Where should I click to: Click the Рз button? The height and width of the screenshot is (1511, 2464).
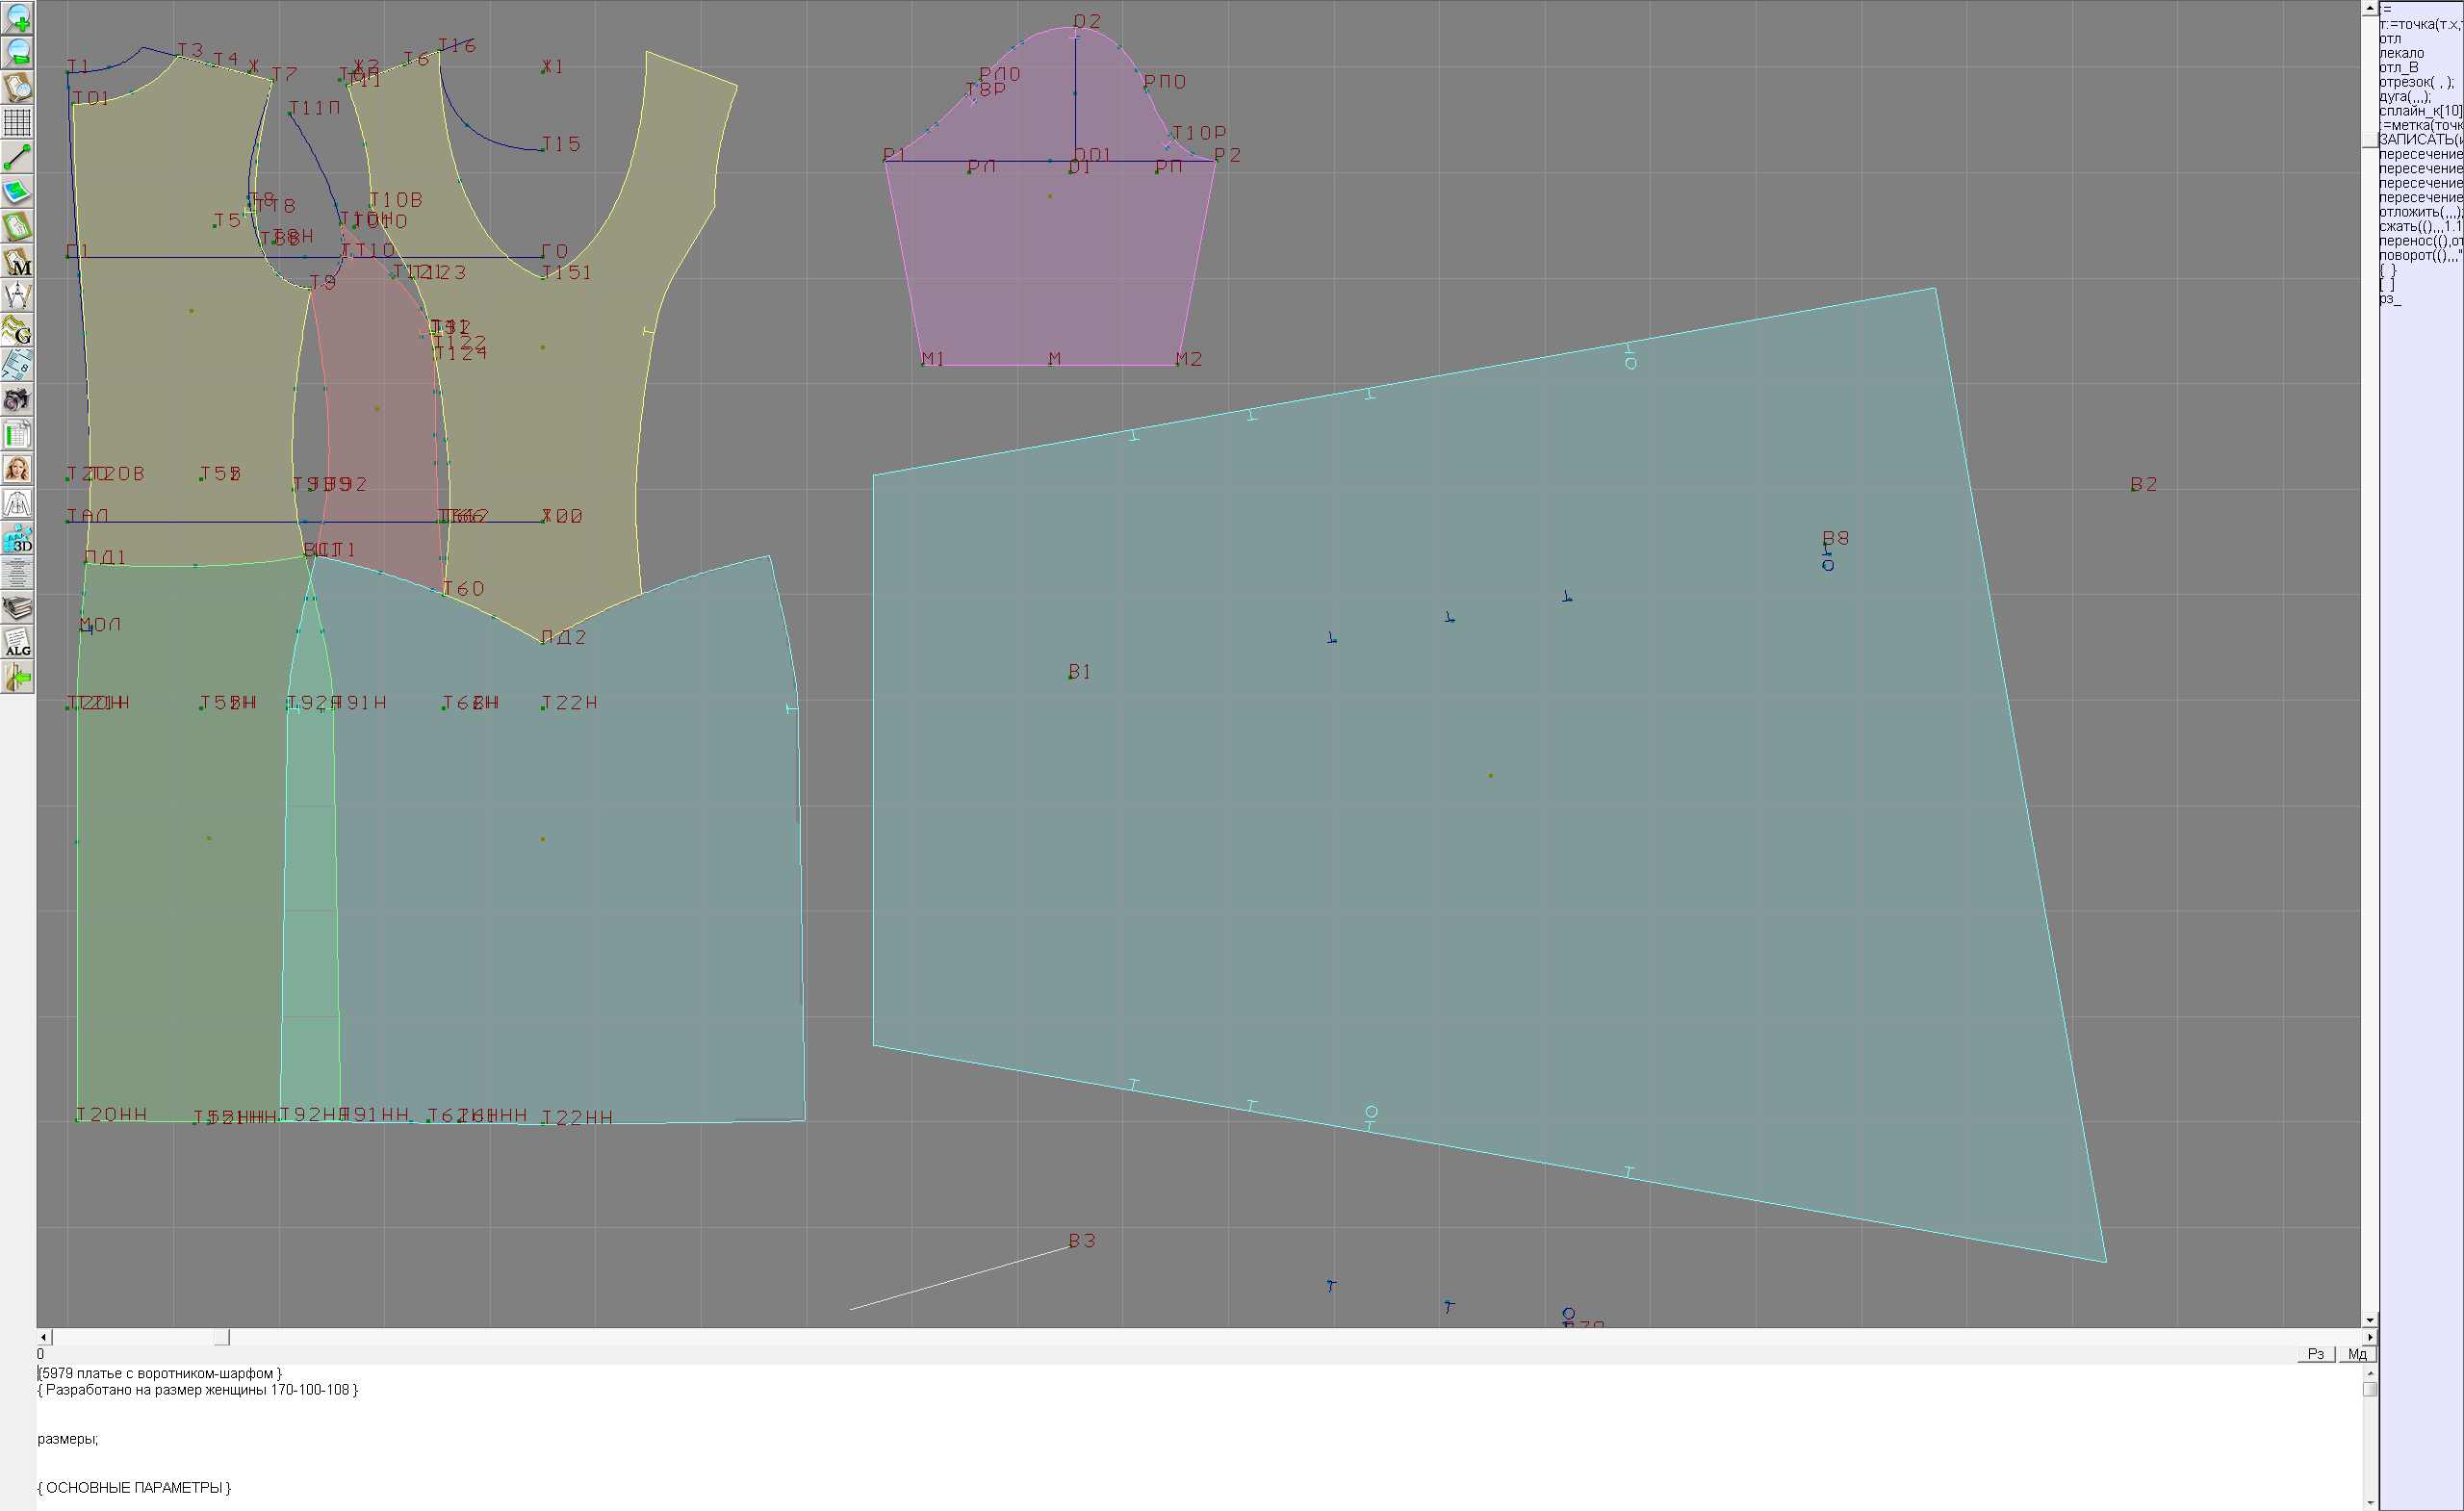tap(2316, 1354)
